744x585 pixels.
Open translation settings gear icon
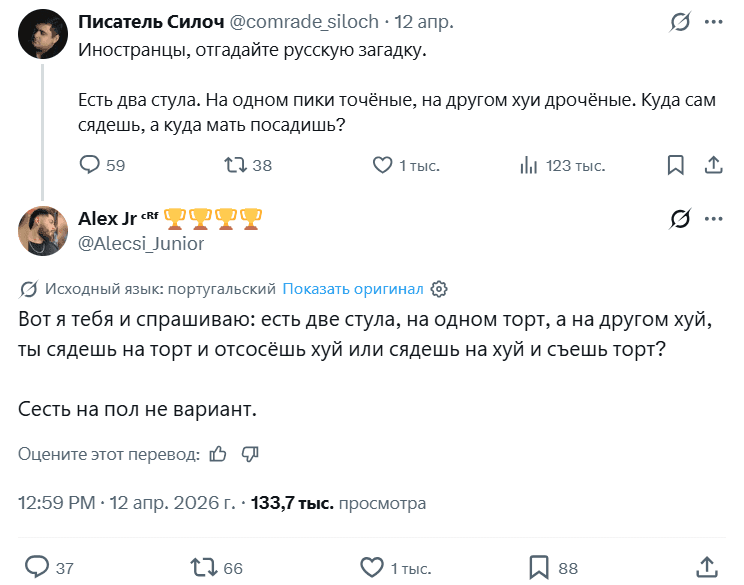point(438,289)
